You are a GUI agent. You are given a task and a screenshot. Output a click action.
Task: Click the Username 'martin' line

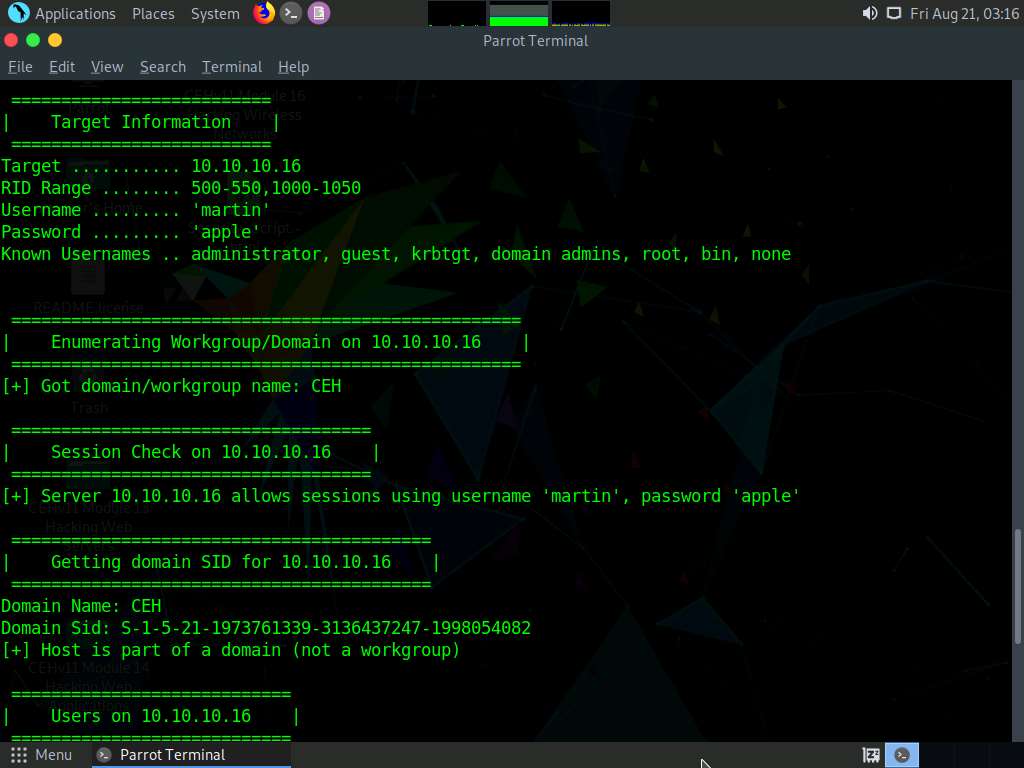(136, 210)
